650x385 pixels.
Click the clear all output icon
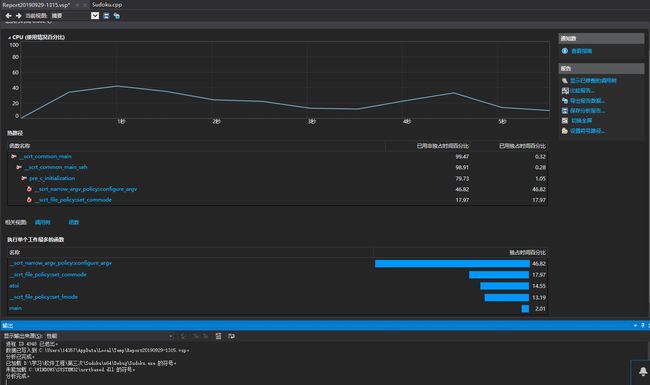click(x=218, y=336)
